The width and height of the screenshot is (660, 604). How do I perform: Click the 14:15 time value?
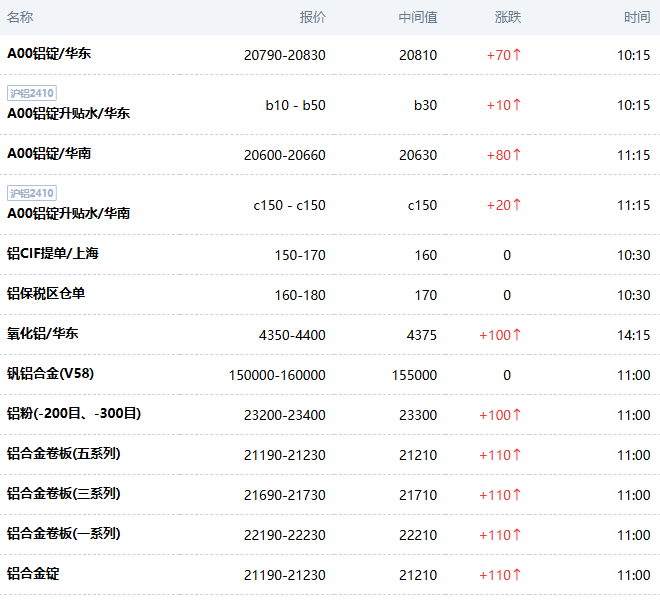tap(633, 335)
